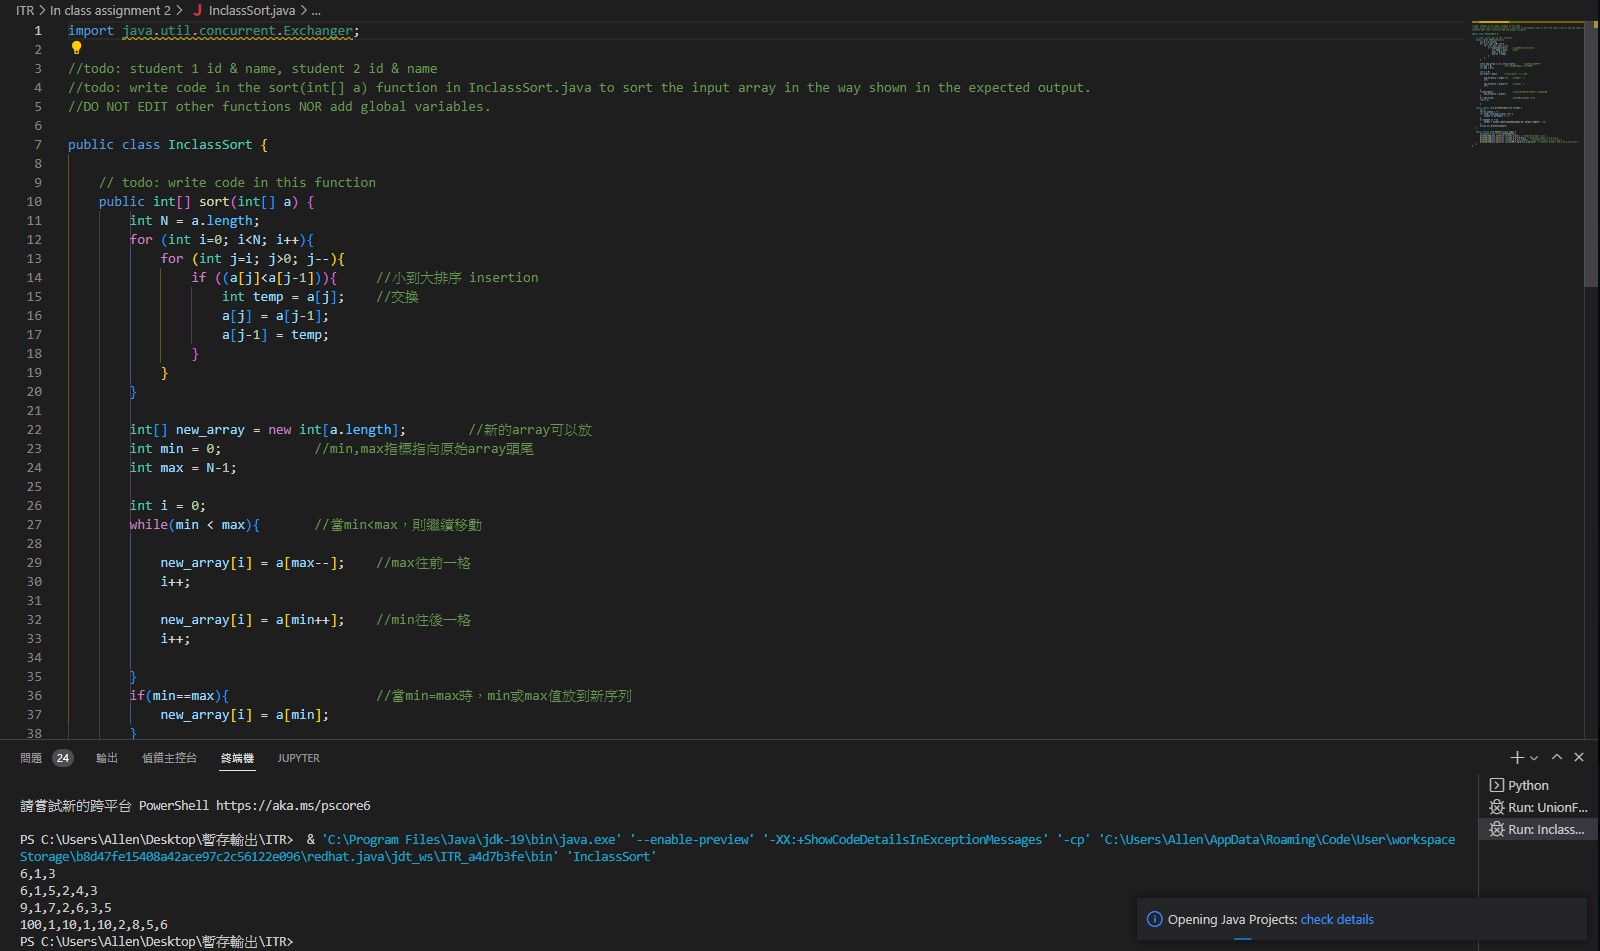Open a new terminal with the plus icon
This screenshot has height=951, width=1600.
[x=1515, y=757]
